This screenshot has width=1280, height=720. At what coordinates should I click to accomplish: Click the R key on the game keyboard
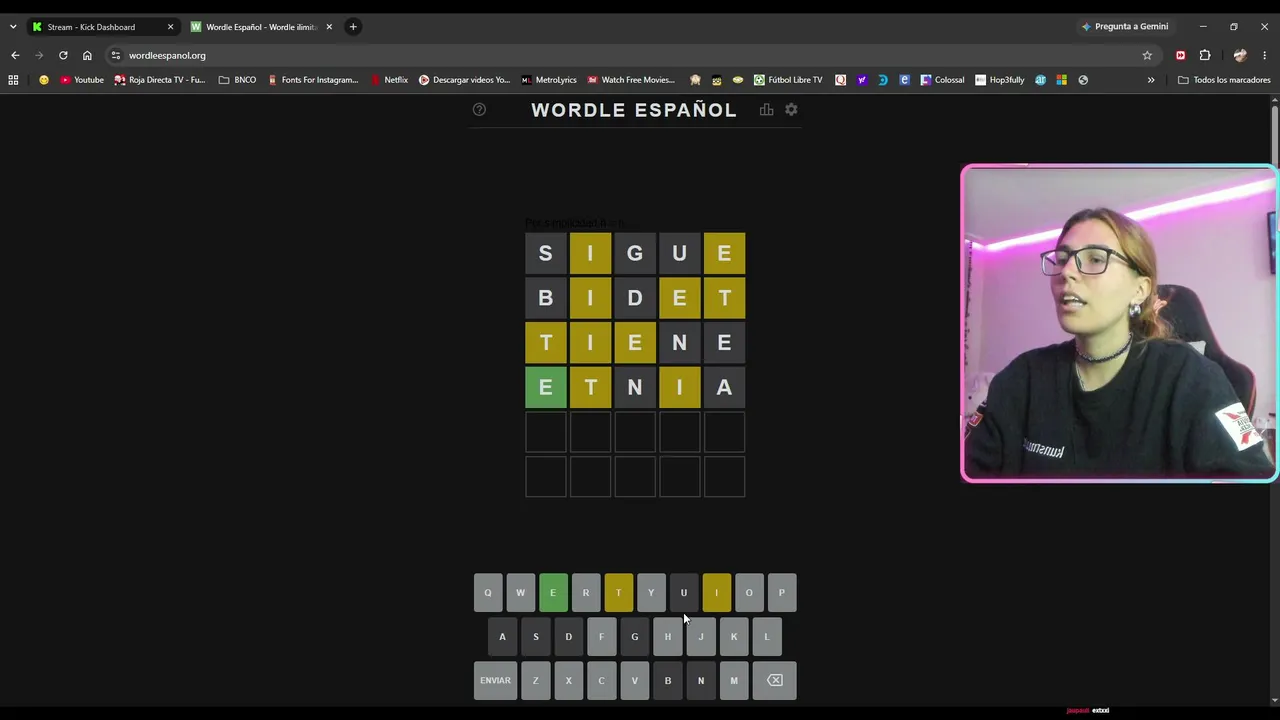click(x=586, y=592)
